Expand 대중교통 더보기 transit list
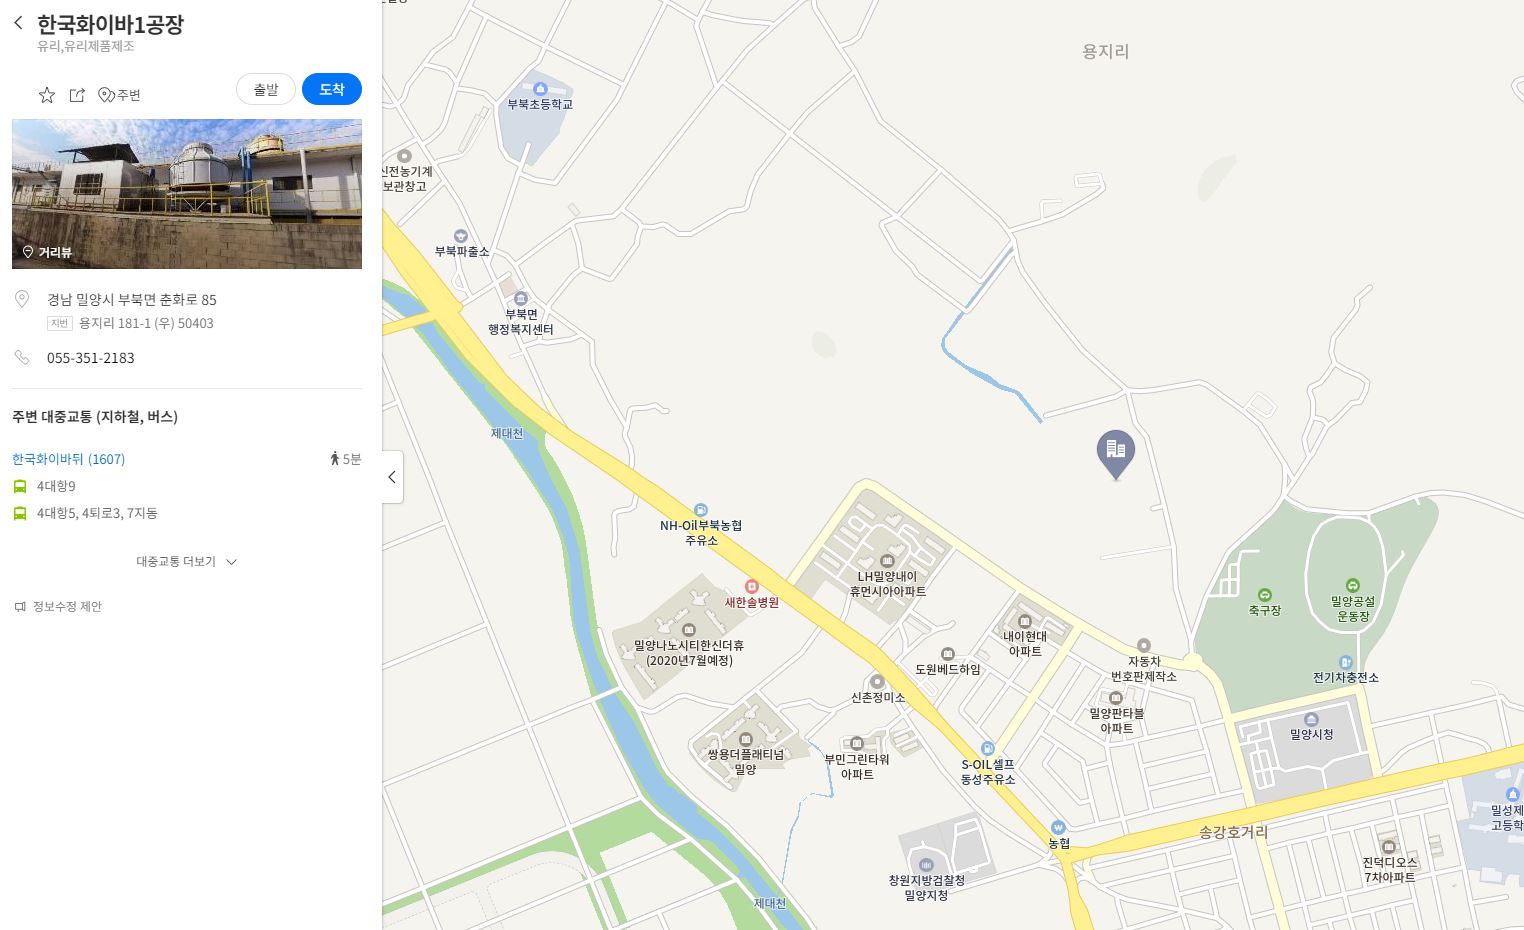The height and width of the screenshot is (930, 1524). [x=186, y=562]
